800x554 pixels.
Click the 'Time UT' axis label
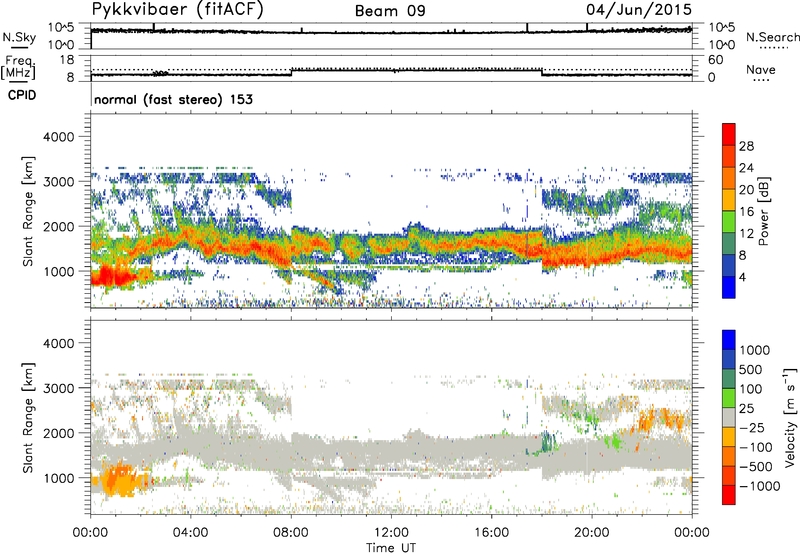(391, 548)
